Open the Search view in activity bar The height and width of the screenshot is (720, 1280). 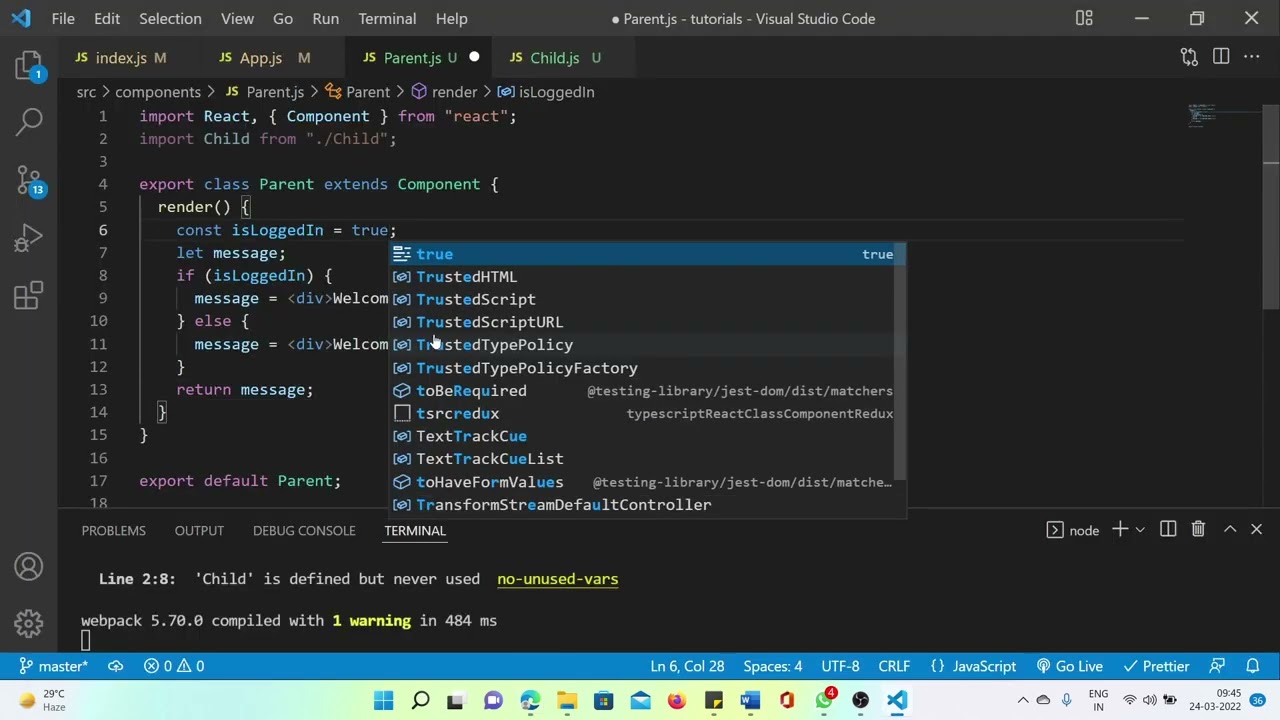click(29, 122)
